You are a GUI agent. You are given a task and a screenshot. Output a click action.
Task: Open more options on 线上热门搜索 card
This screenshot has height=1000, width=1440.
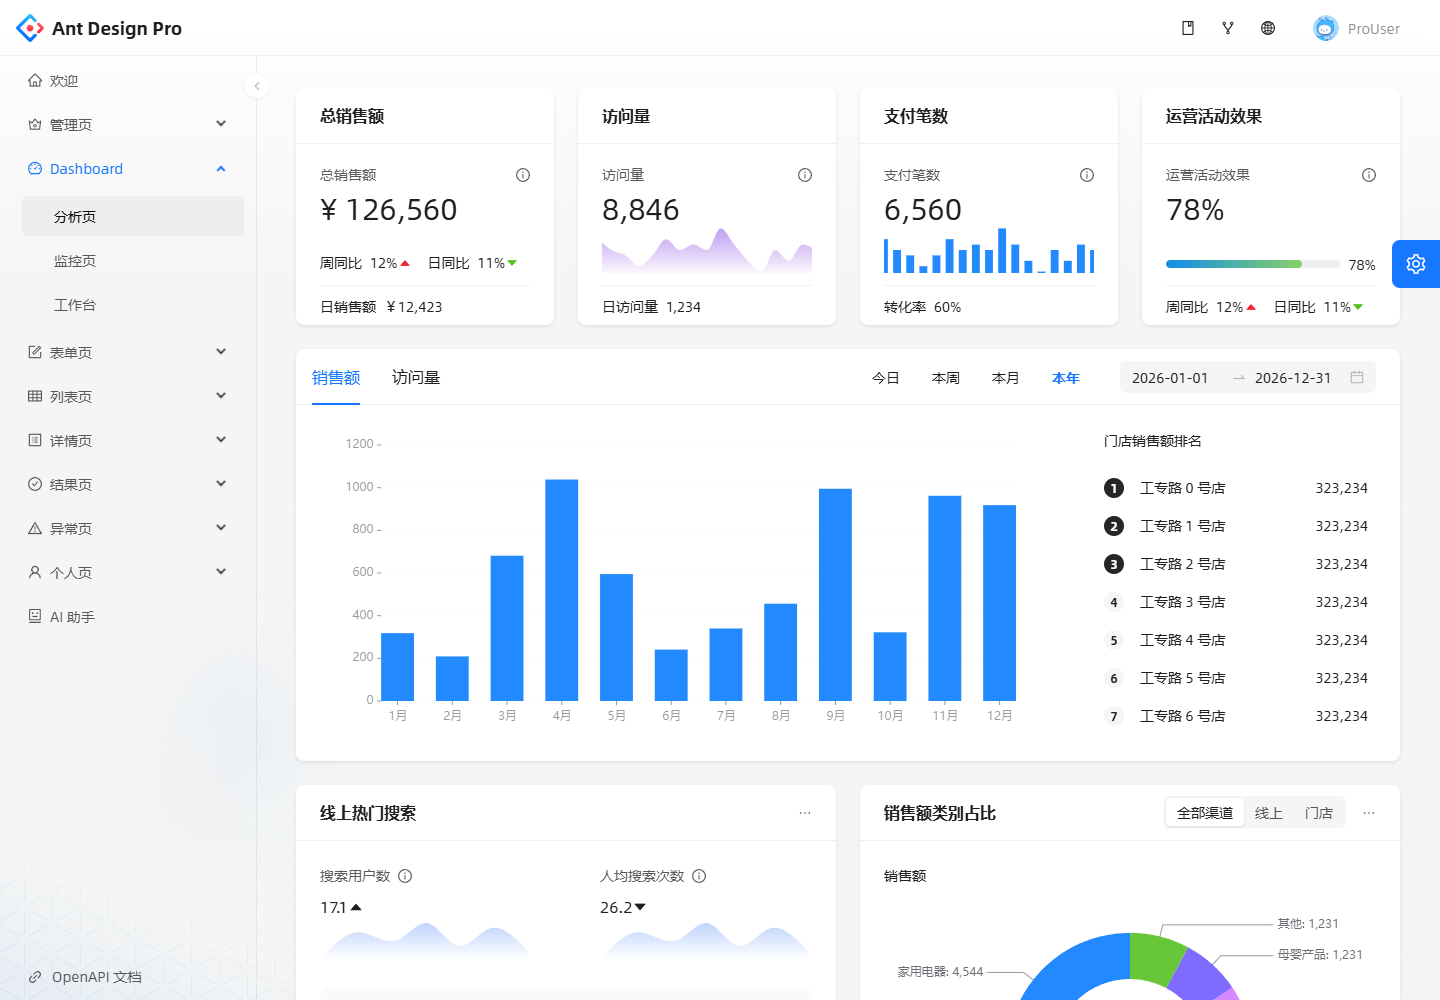[x=805, y=813]
